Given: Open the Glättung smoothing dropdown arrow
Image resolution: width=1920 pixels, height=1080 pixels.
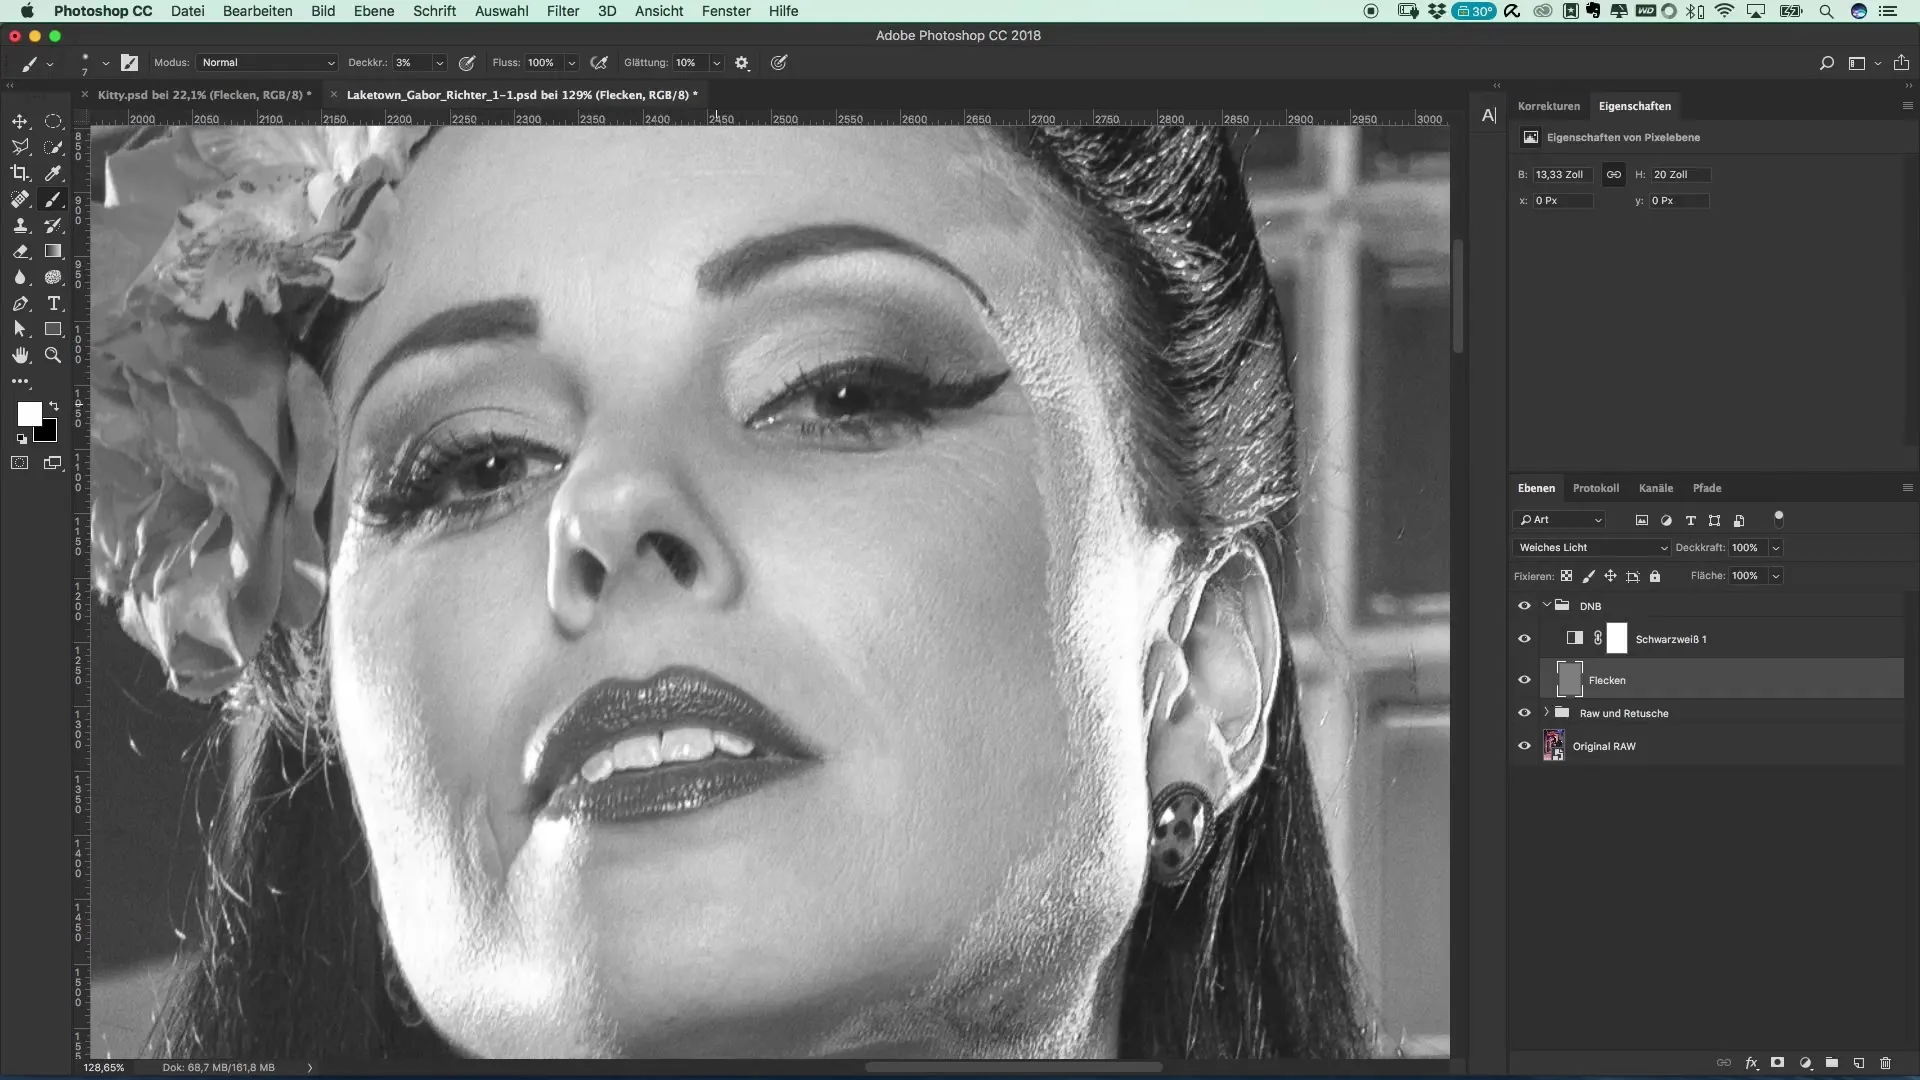Looking at the screenshot, I should pos(716,62).
